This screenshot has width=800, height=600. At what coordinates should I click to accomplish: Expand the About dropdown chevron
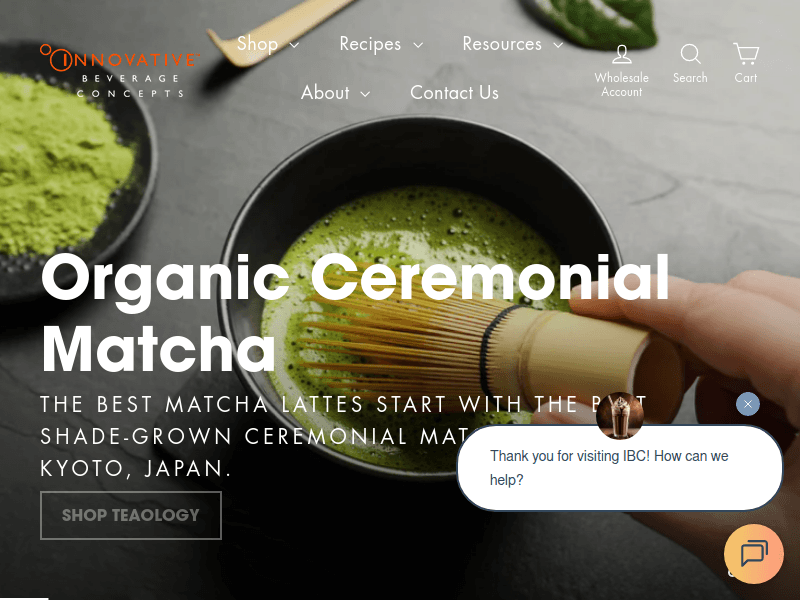(365, 94)
